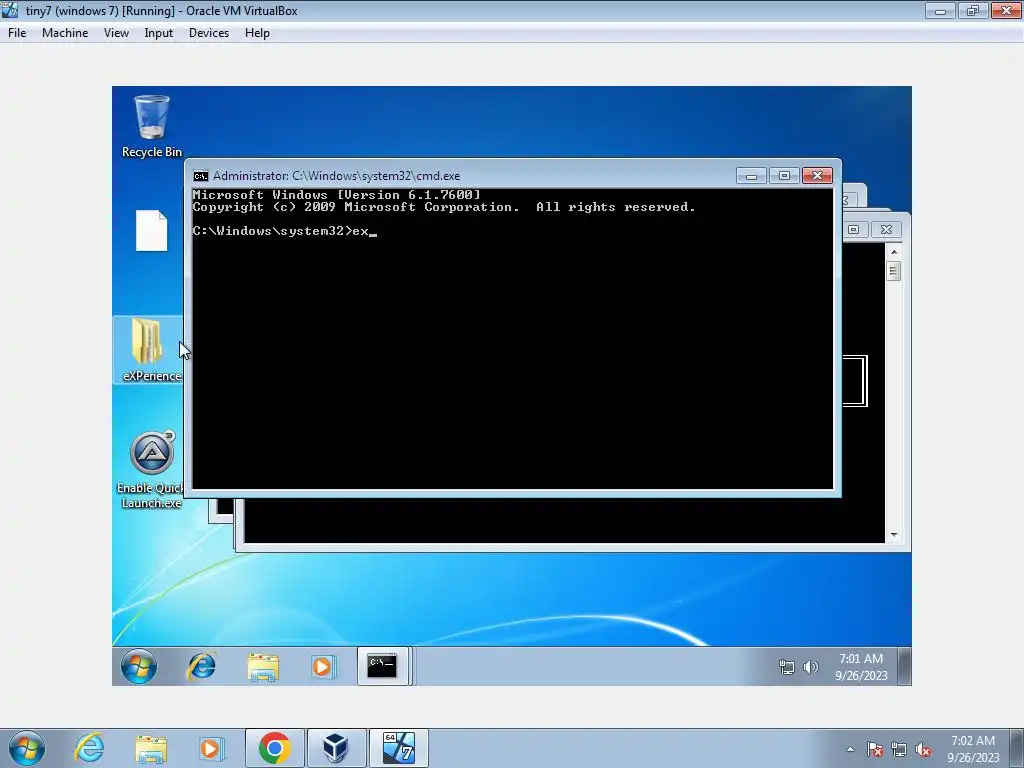Open the Devices menu

(x=209, y=33)
